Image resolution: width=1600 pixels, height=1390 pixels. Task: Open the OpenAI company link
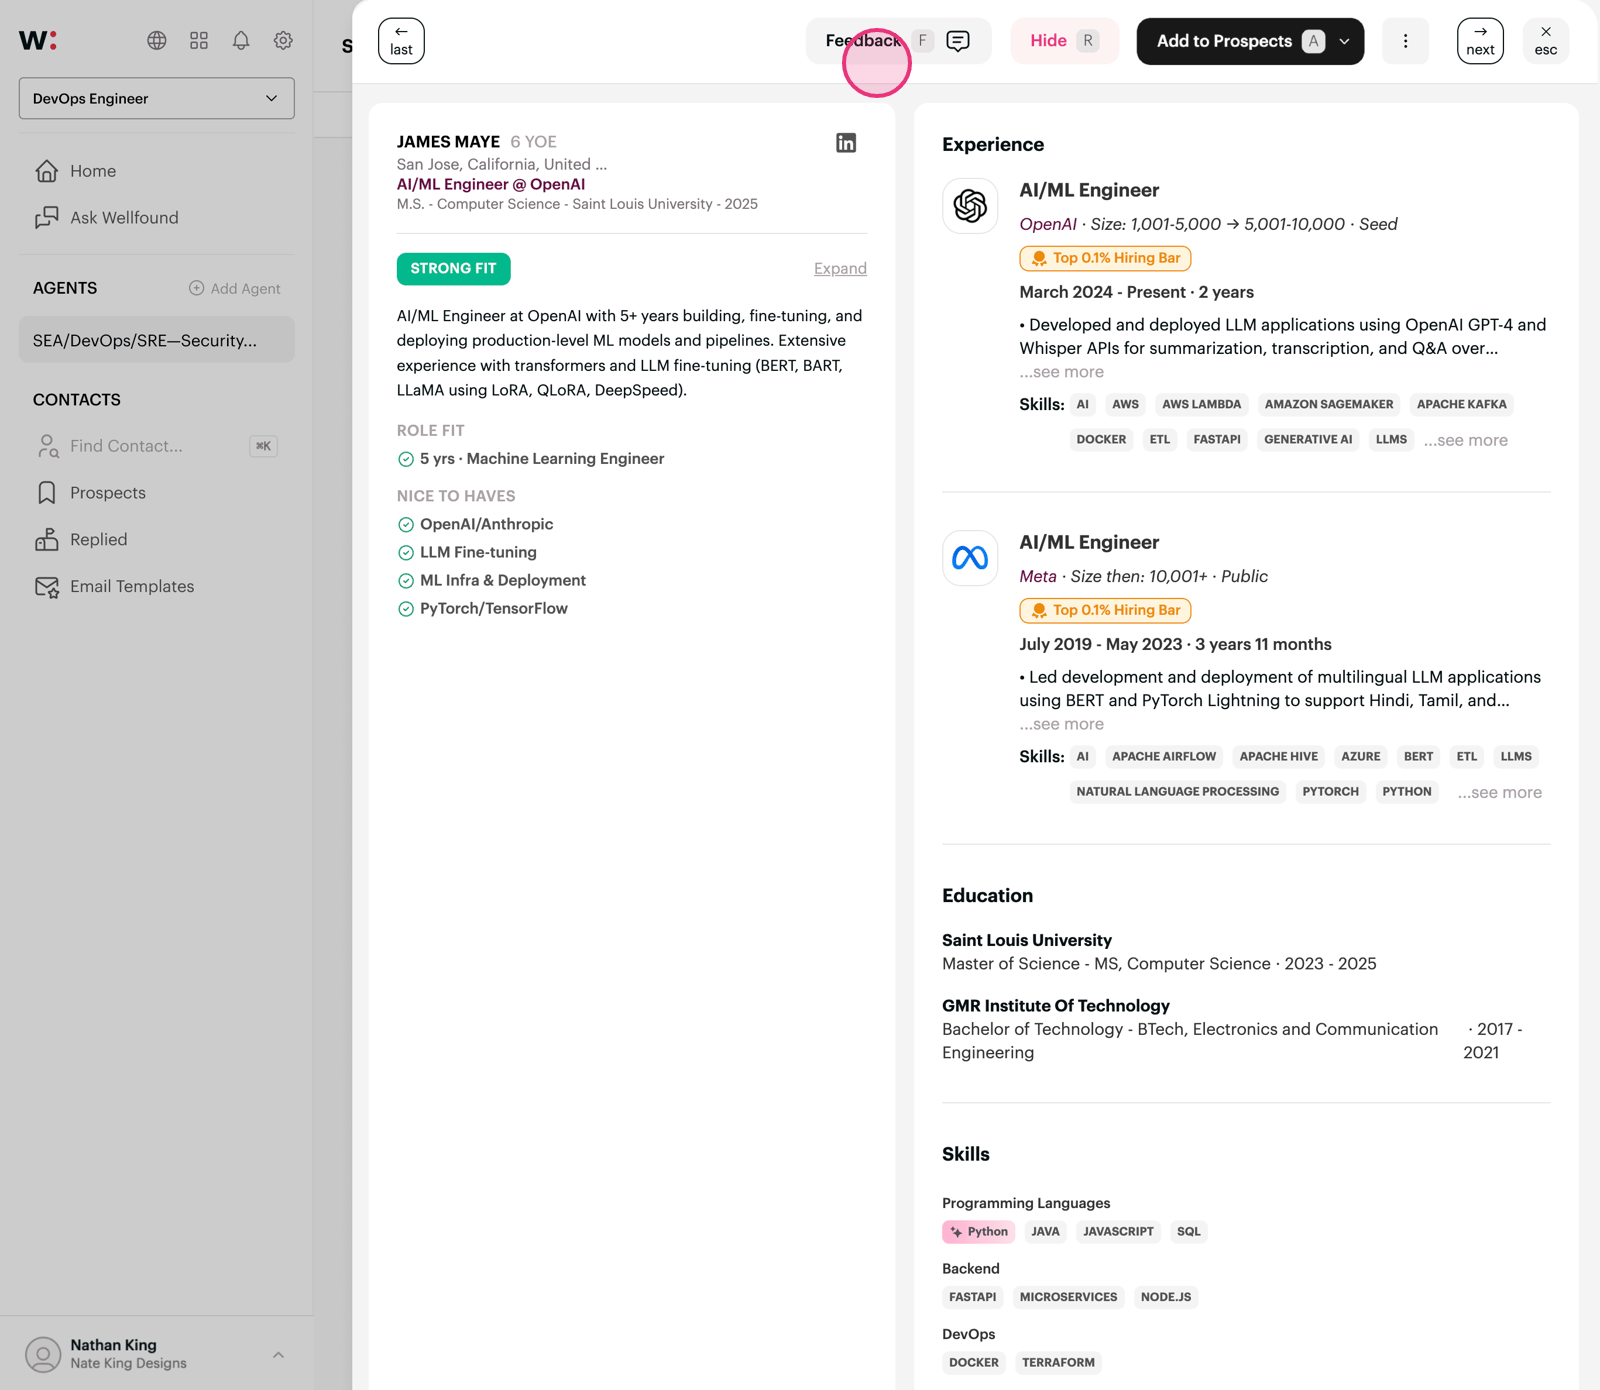pos(1048,224)
